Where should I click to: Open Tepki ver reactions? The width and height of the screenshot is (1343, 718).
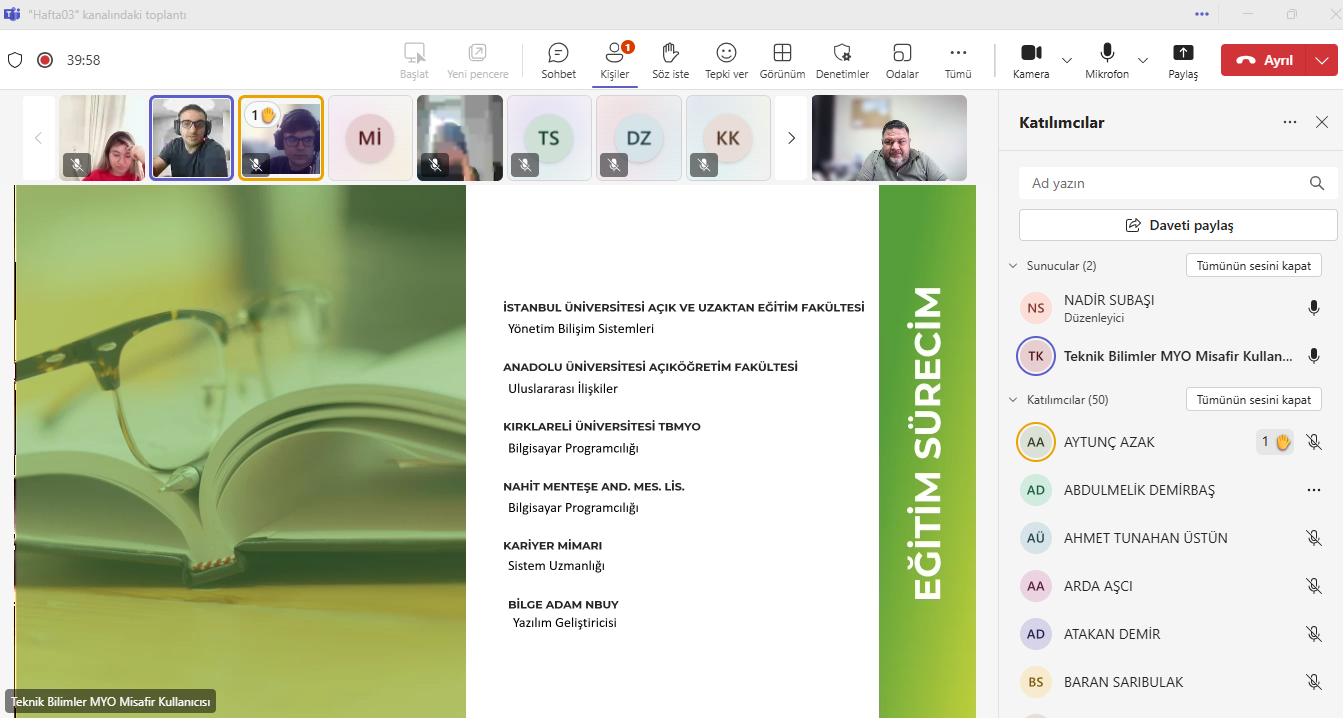(x=726, y=60)
